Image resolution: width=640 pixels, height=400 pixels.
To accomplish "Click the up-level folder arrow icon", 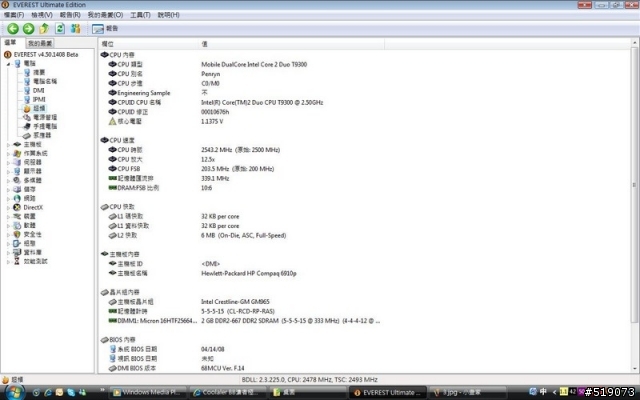I will tap(44, 28).
